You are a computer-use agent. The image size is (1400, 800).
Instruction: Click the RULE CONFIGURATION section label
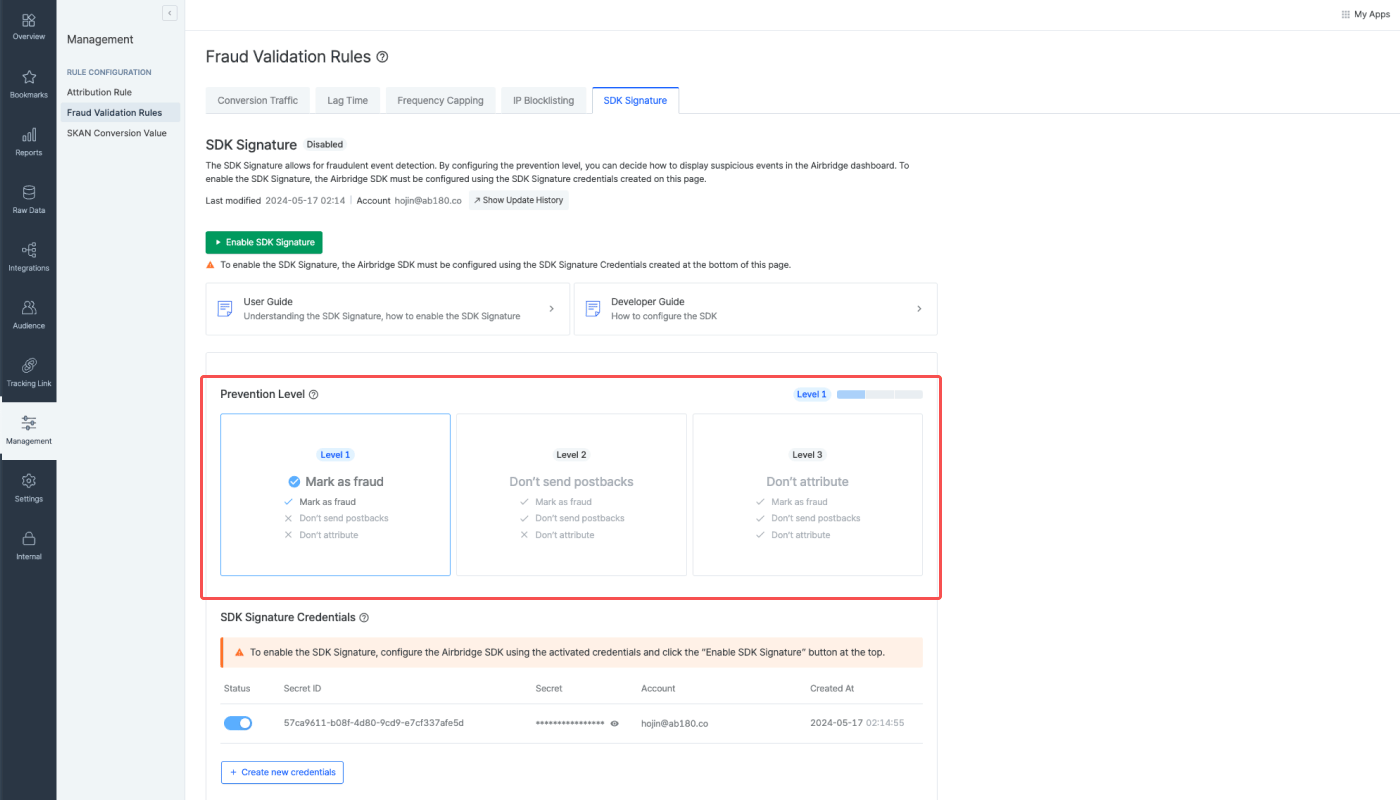pos(109,72)
